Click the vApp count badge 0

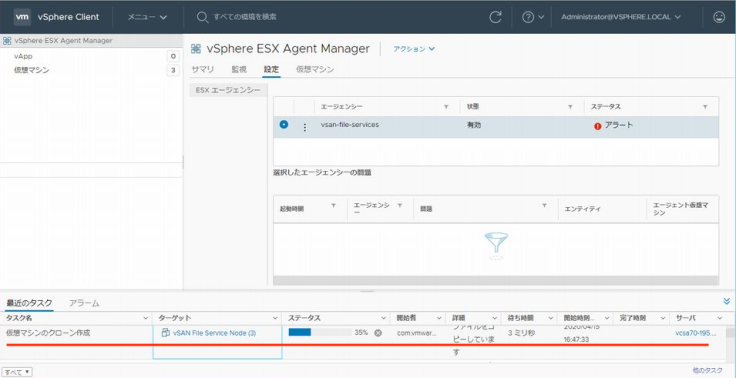[173, 56]
